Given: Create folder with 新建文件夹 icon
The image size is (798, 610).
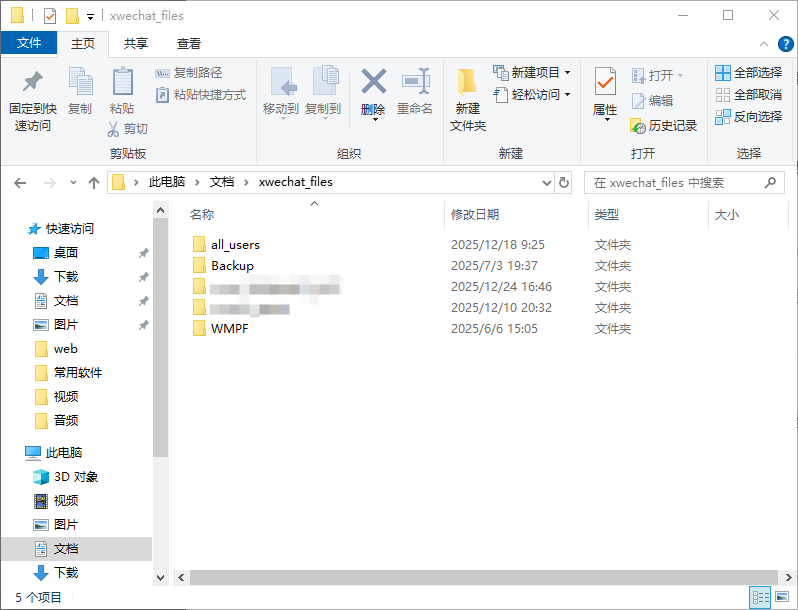Looking at the screenshot, I should tap(467, 81).
